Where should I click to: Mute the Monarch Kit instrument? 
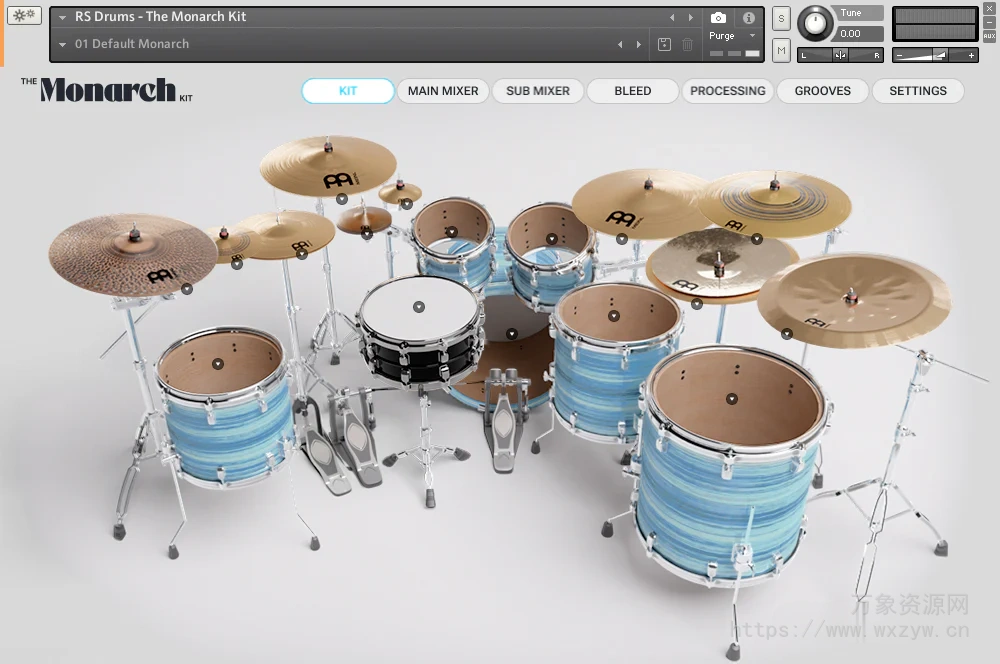(781, 50)
